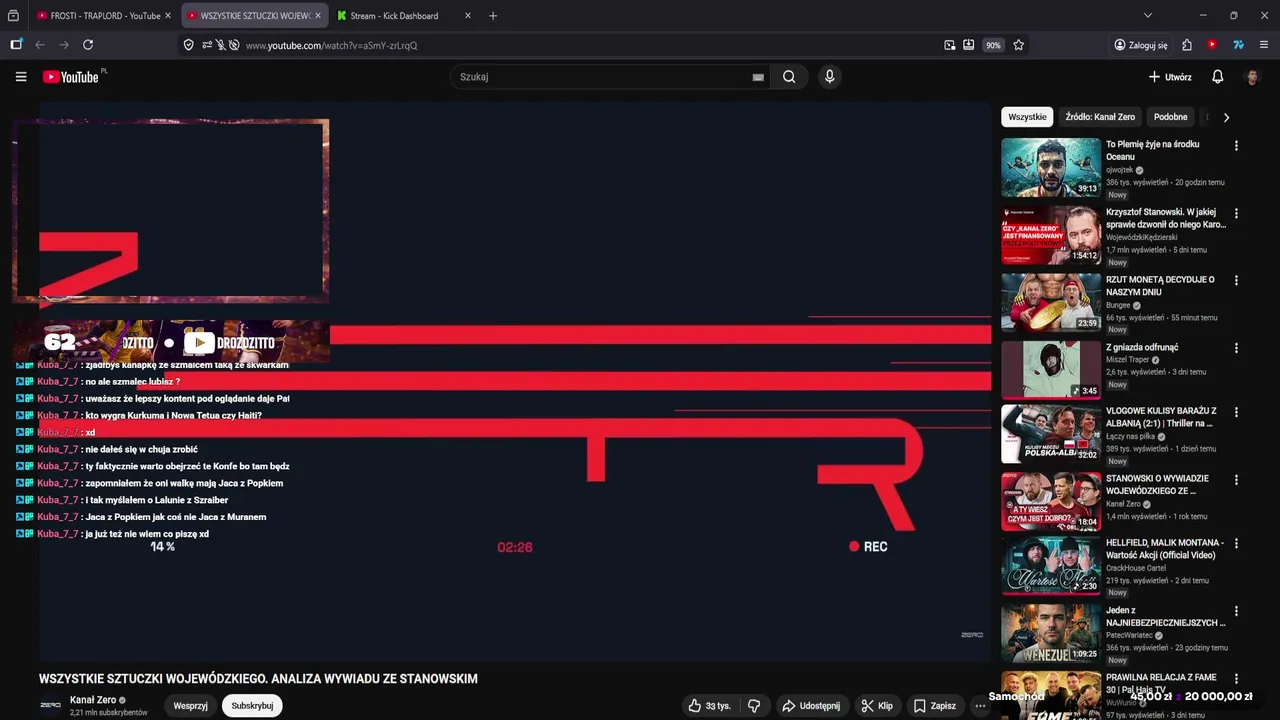Open thumbnail 'To Plemię żyje na środku Oceanu'
This screenshot has height=720, width=1280.
point(1051,167)
